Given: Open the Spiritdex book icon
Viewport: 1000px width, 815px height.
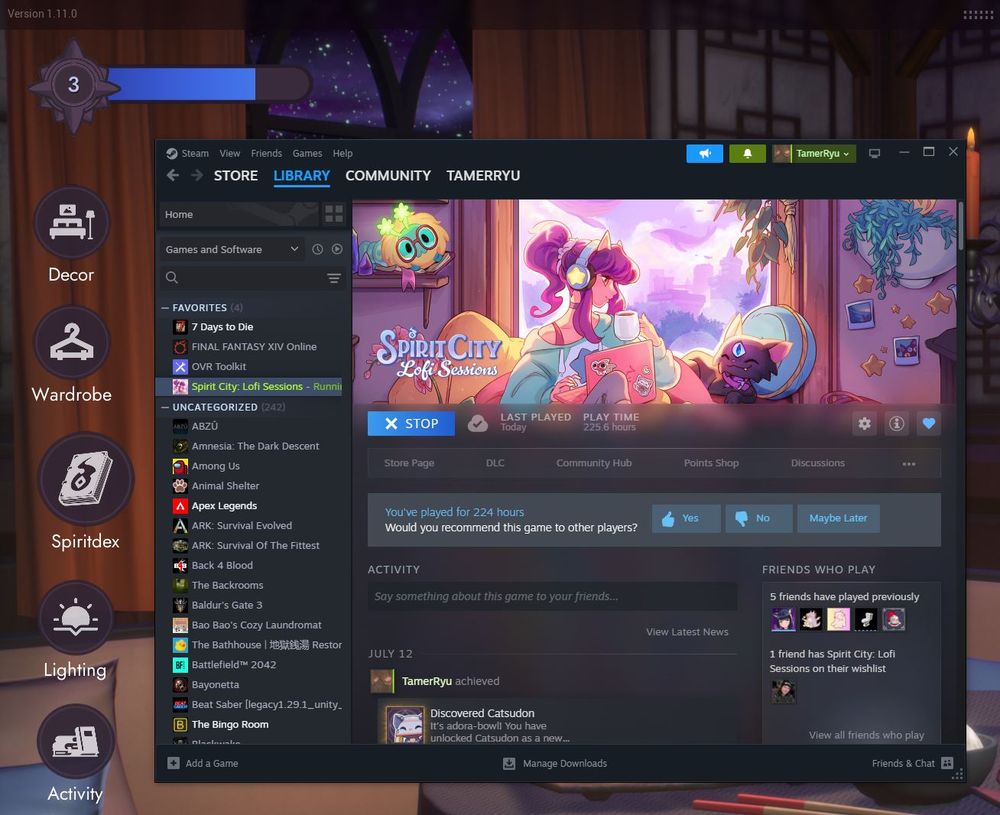Looking at the screenshot, I should 85,478.
